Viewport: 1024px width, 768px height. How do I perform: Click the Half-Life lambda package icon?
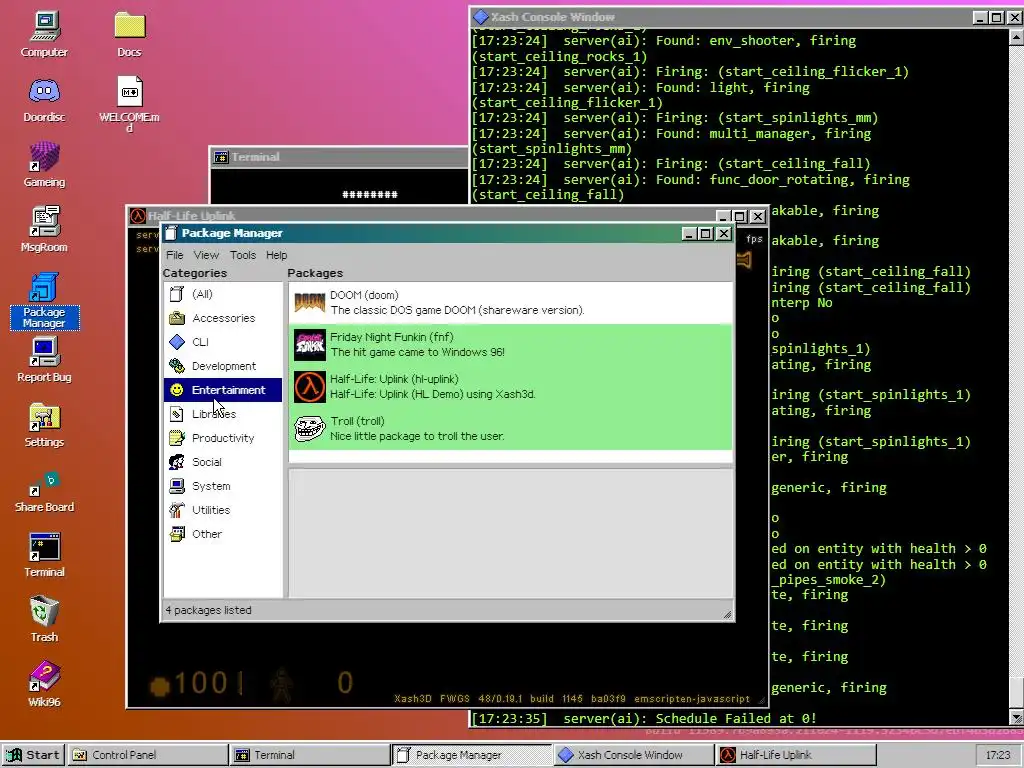tap(310, 387)
